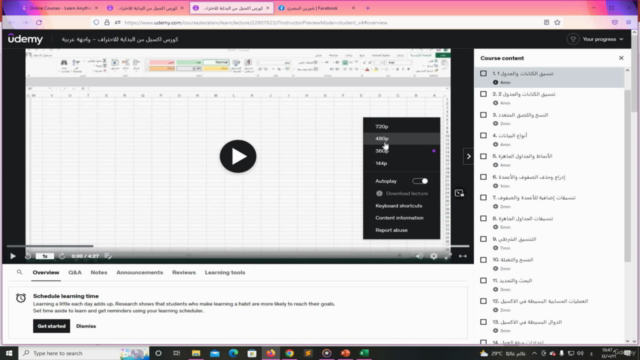Click the trophy icon in header

573,39
